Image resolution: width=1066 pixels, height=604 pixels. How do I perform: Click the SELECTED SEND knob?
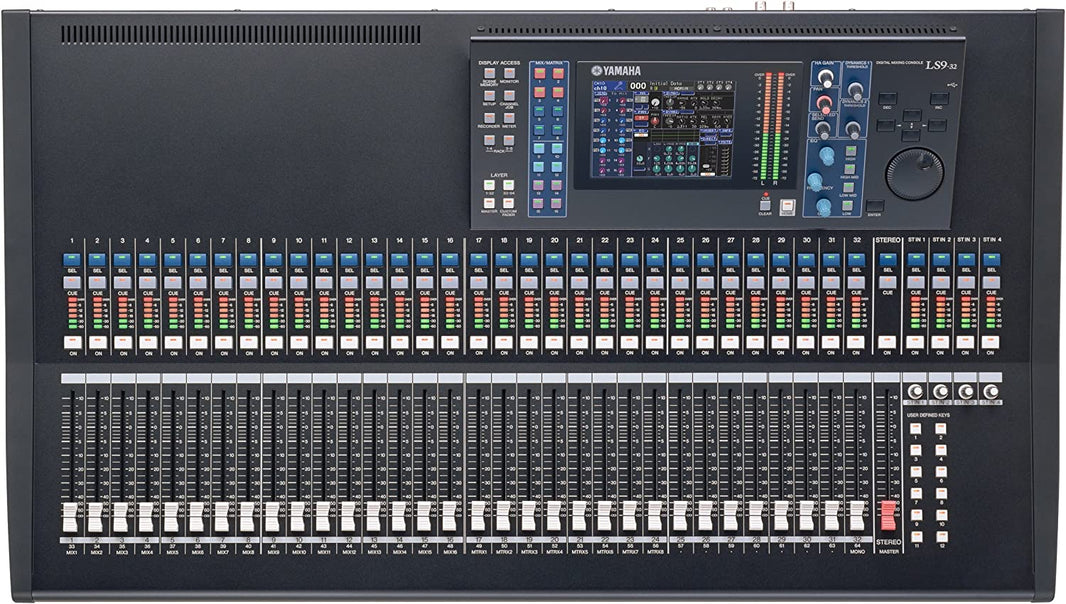pyautogui.click(x=823, y=130)
